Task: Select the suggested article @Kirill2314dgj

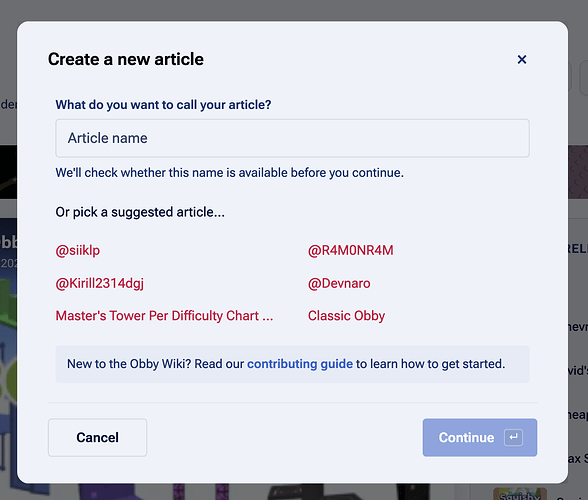Action: [100, 283]
